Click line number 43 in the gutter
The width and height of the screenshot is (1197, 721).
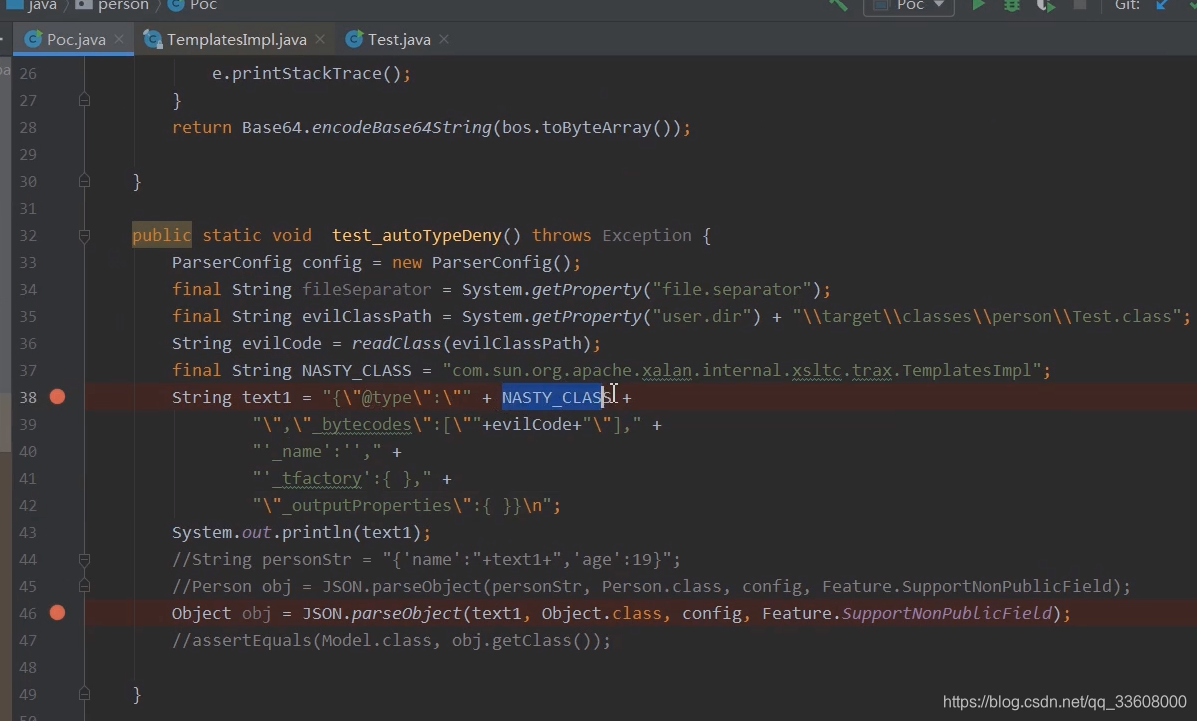tap(28, 532)
